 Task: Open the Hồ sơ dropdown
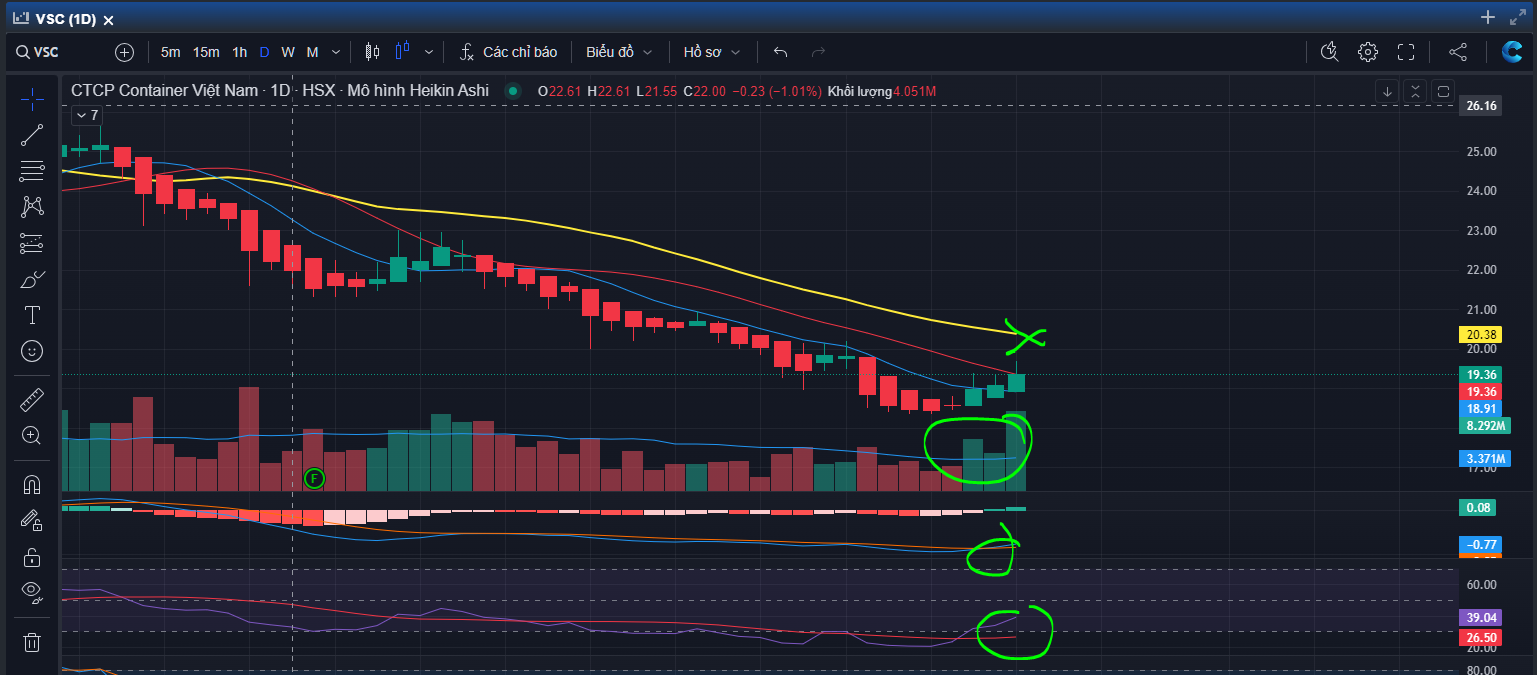tap(712, 52)
